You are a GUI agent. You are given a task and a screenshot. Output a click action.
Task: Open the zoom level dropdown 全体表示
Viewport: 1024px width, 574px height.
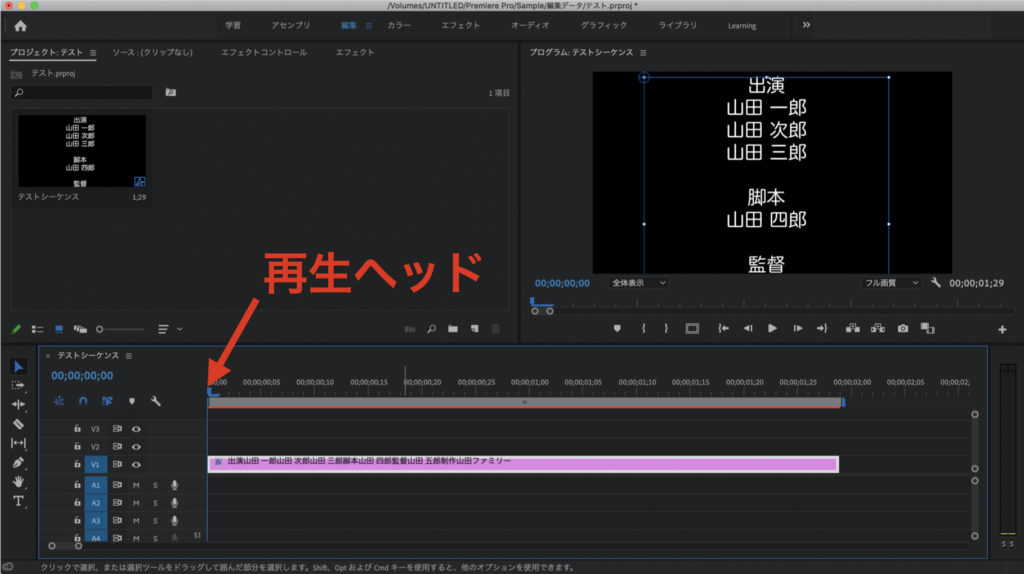click(638, 283)
